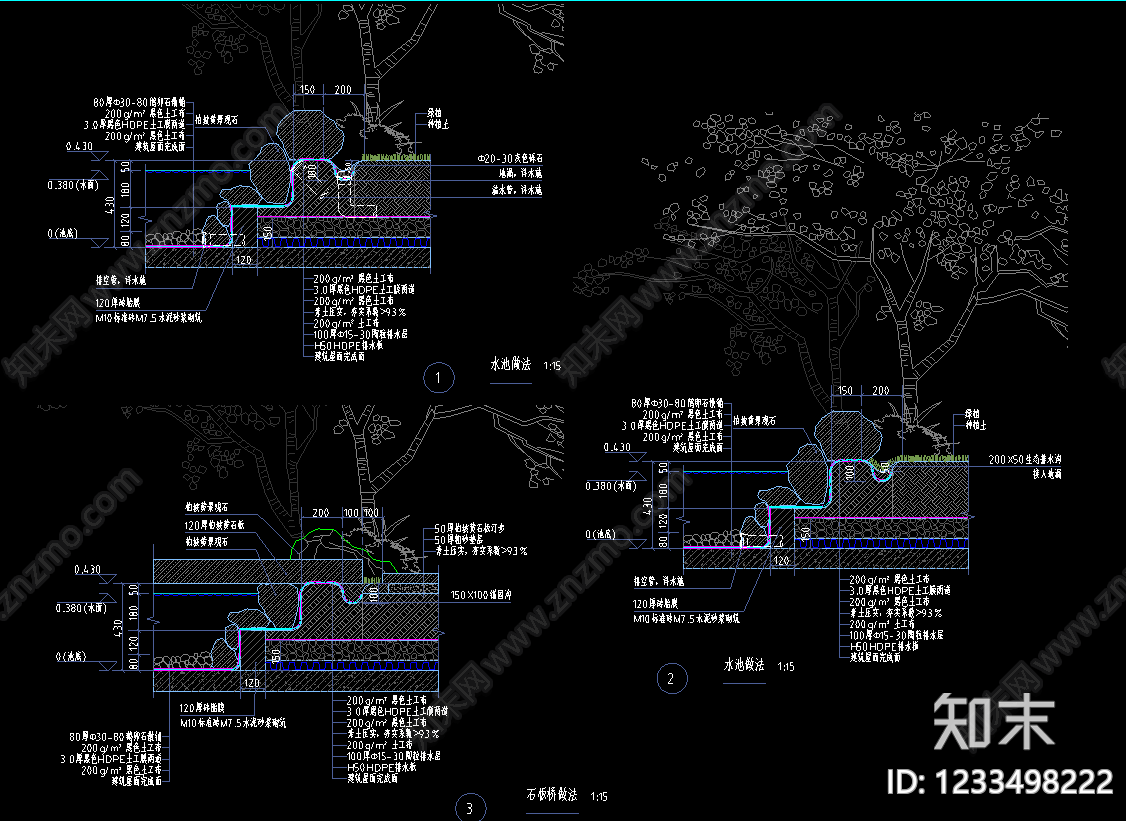The height and width of the screenshot is (821, 1126).
Task: Click the circled number 3 detail marker
Action: [470, 807]
